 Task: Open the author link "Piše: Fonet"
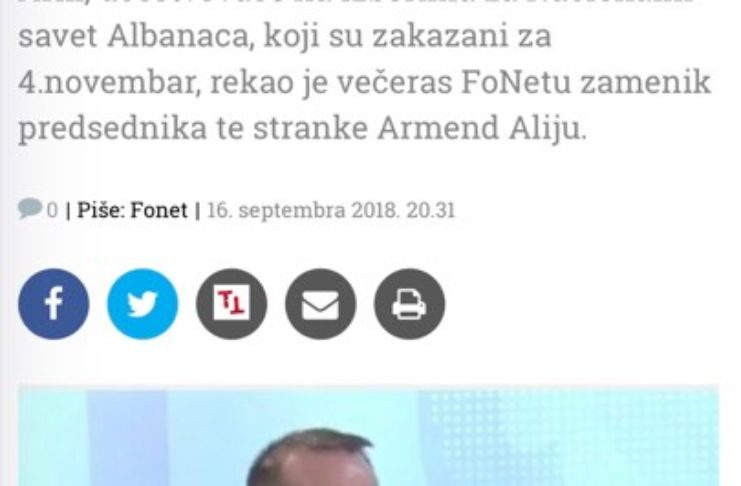coord(132,210)
